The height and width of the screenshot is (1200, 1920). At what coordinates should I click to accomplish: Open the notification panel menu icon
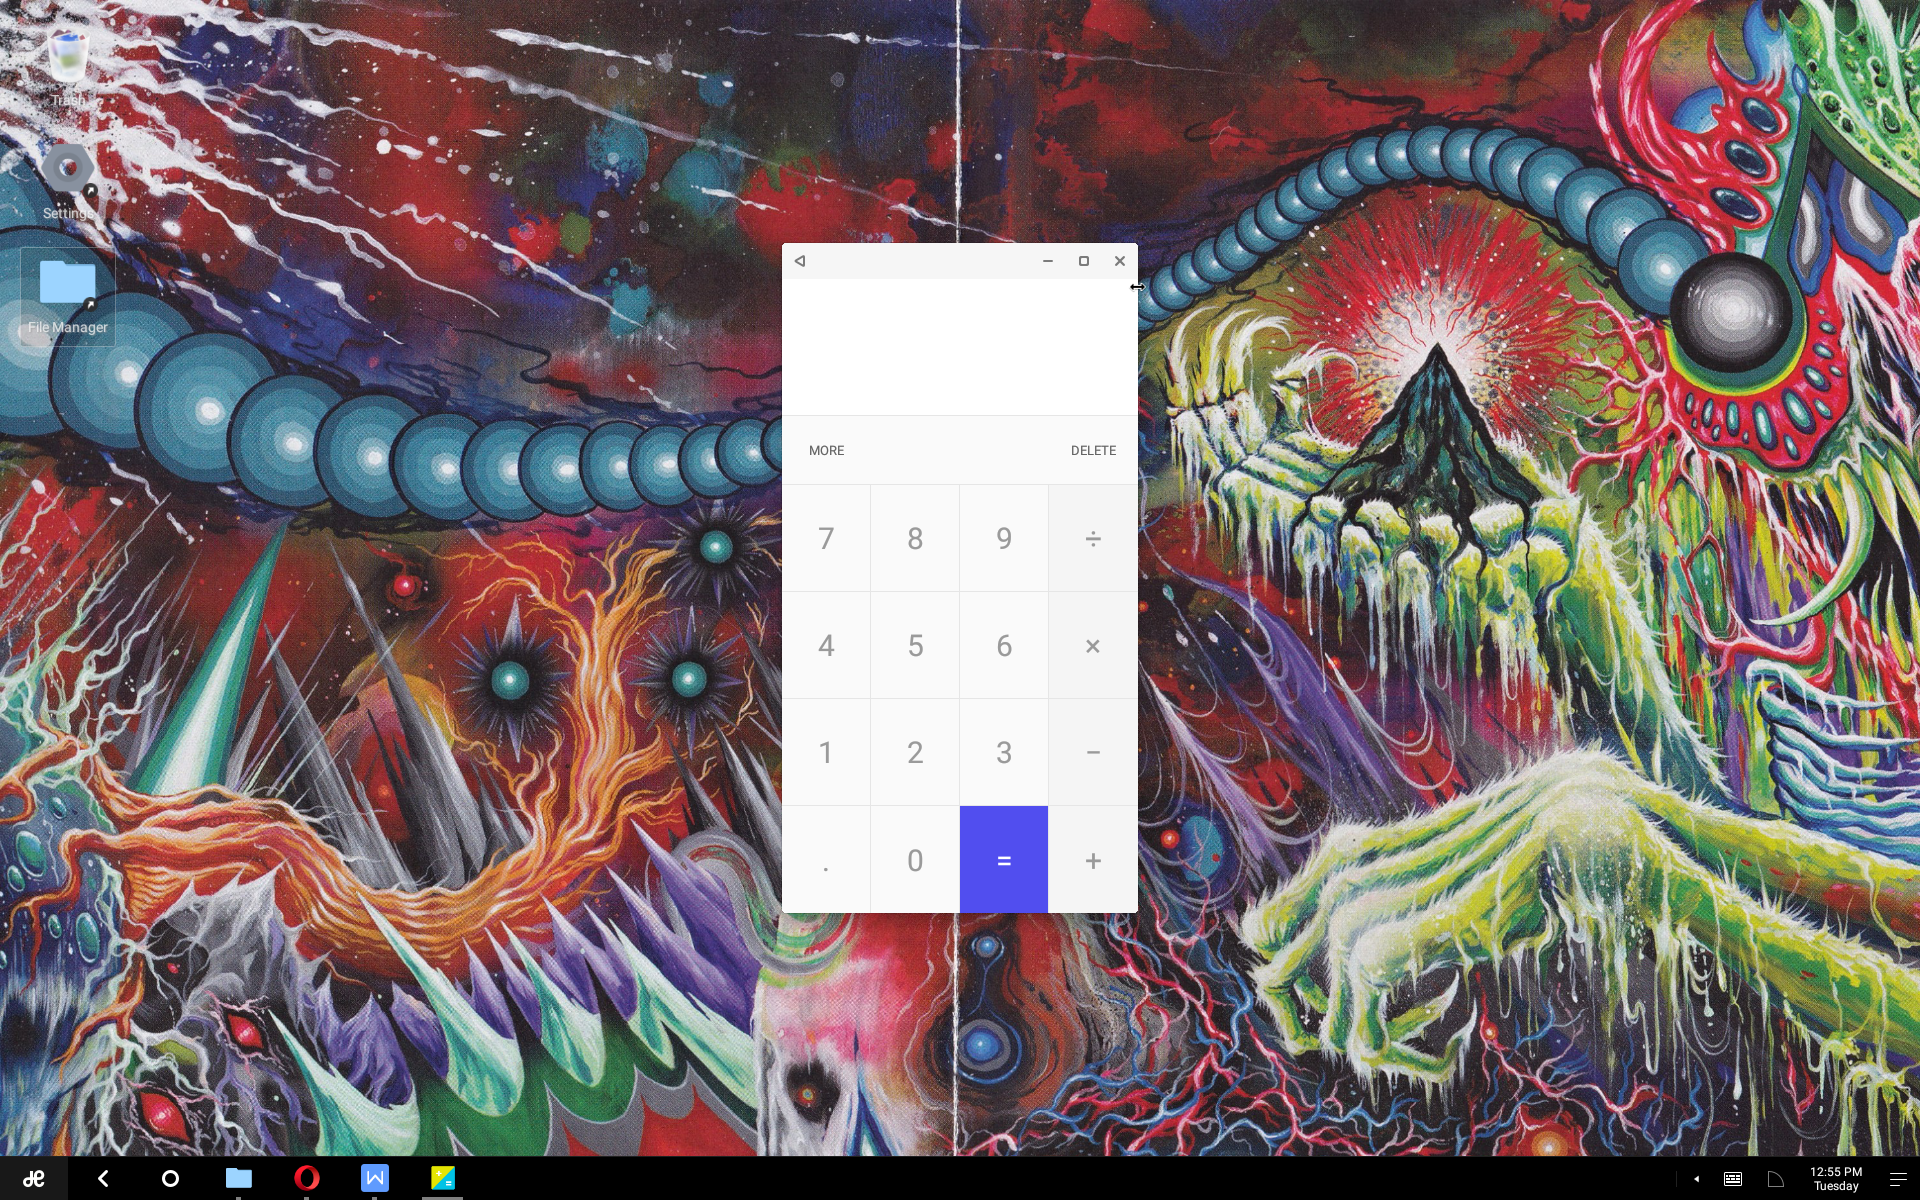(x=1898, y=1180)
